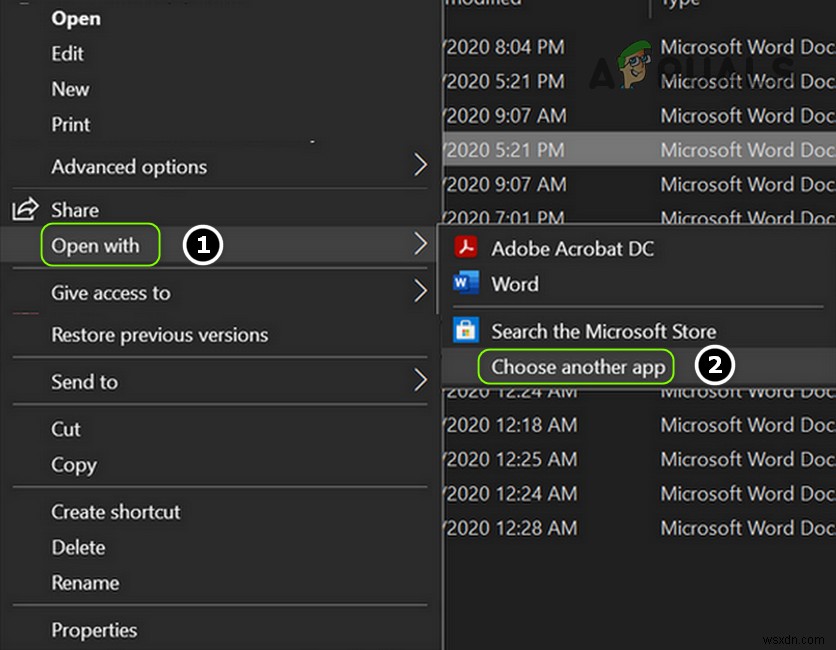
Task: Expand the Send to submenu arrow
Action: pyautogui.click(x=421, y=381)
